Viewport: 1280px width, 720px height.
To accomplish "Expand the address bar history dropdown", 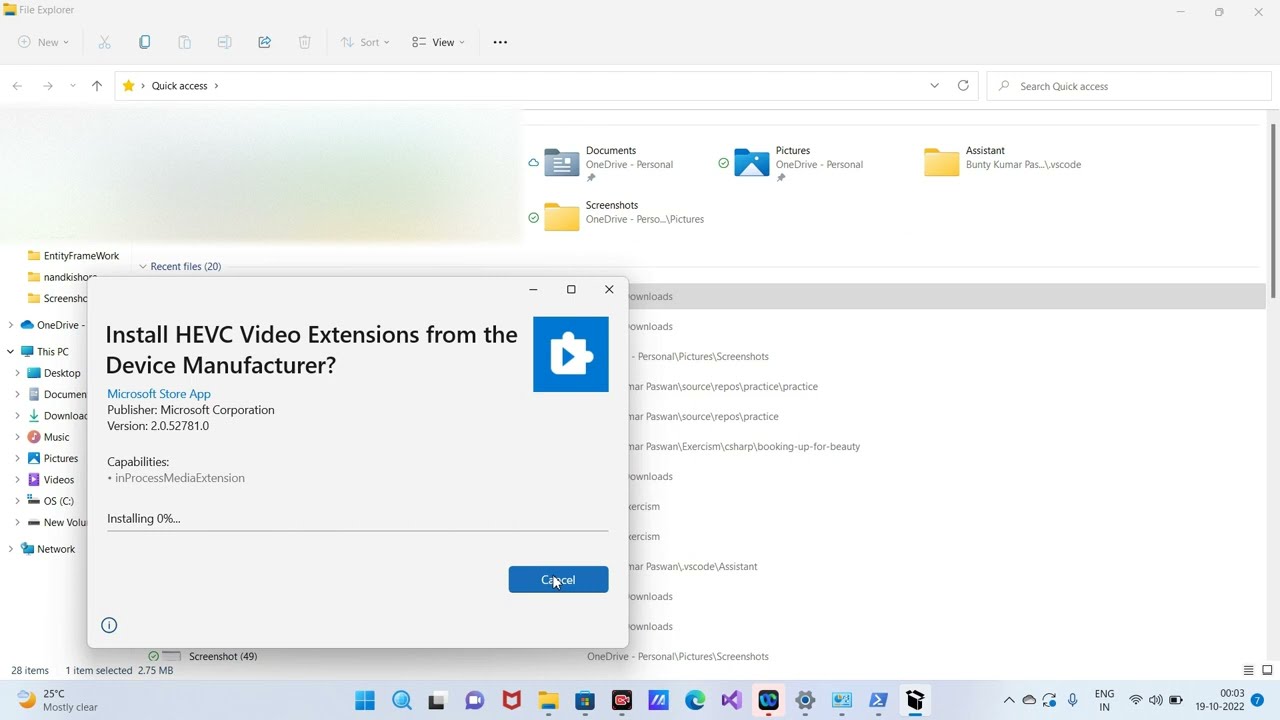I will tap(934, 86).
